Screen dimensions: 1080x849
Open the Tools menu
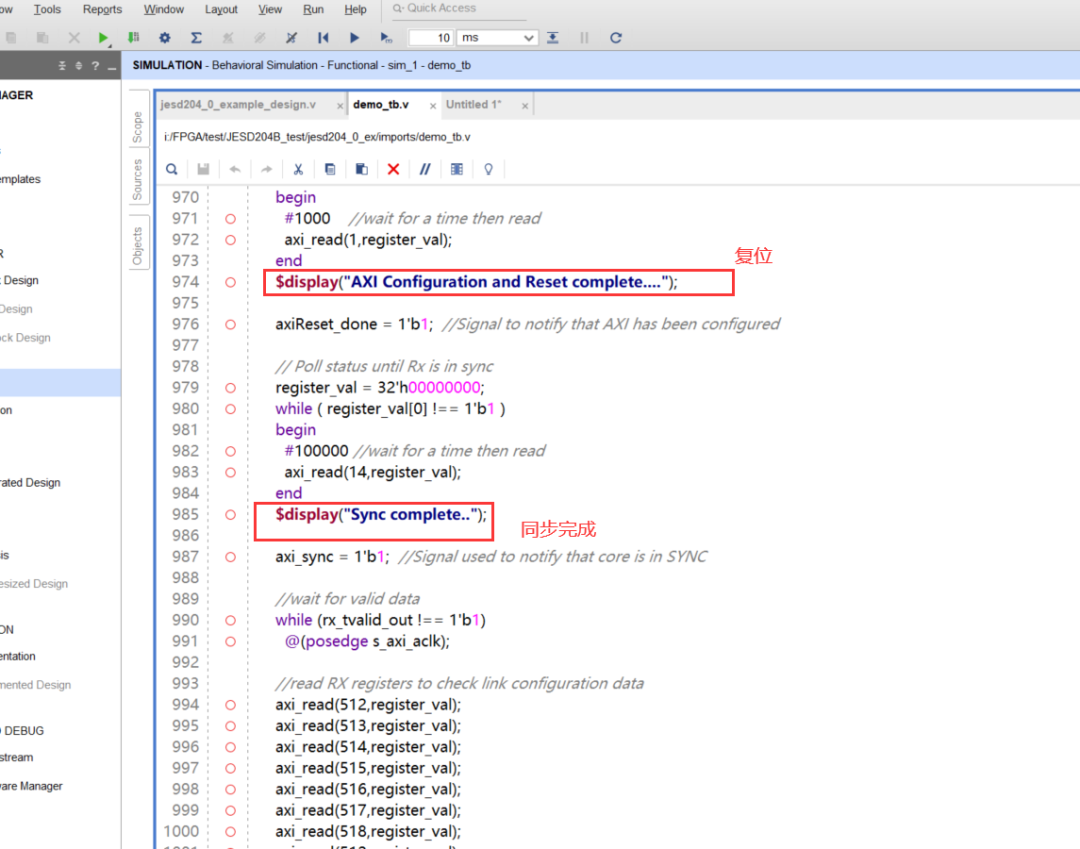47,10
